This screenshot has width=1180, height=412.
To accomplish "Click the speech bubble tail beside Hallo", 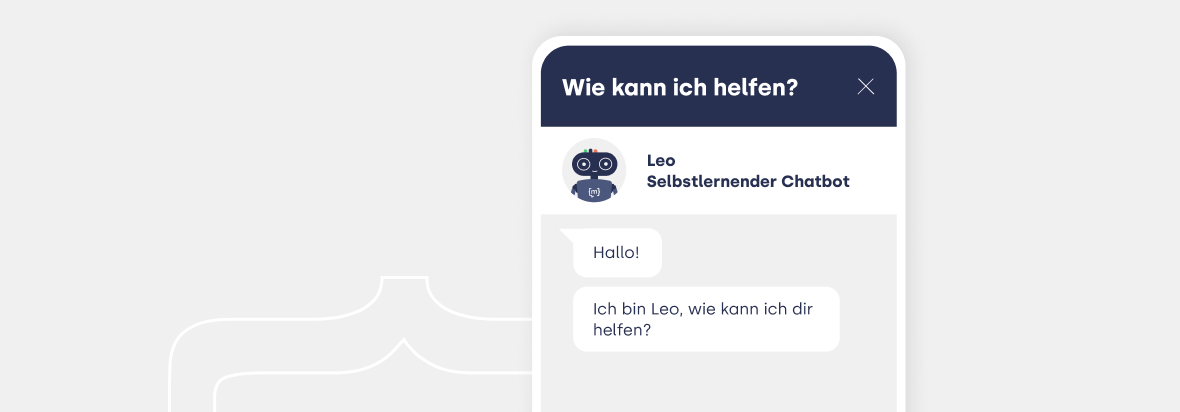I will click(568, 235).
